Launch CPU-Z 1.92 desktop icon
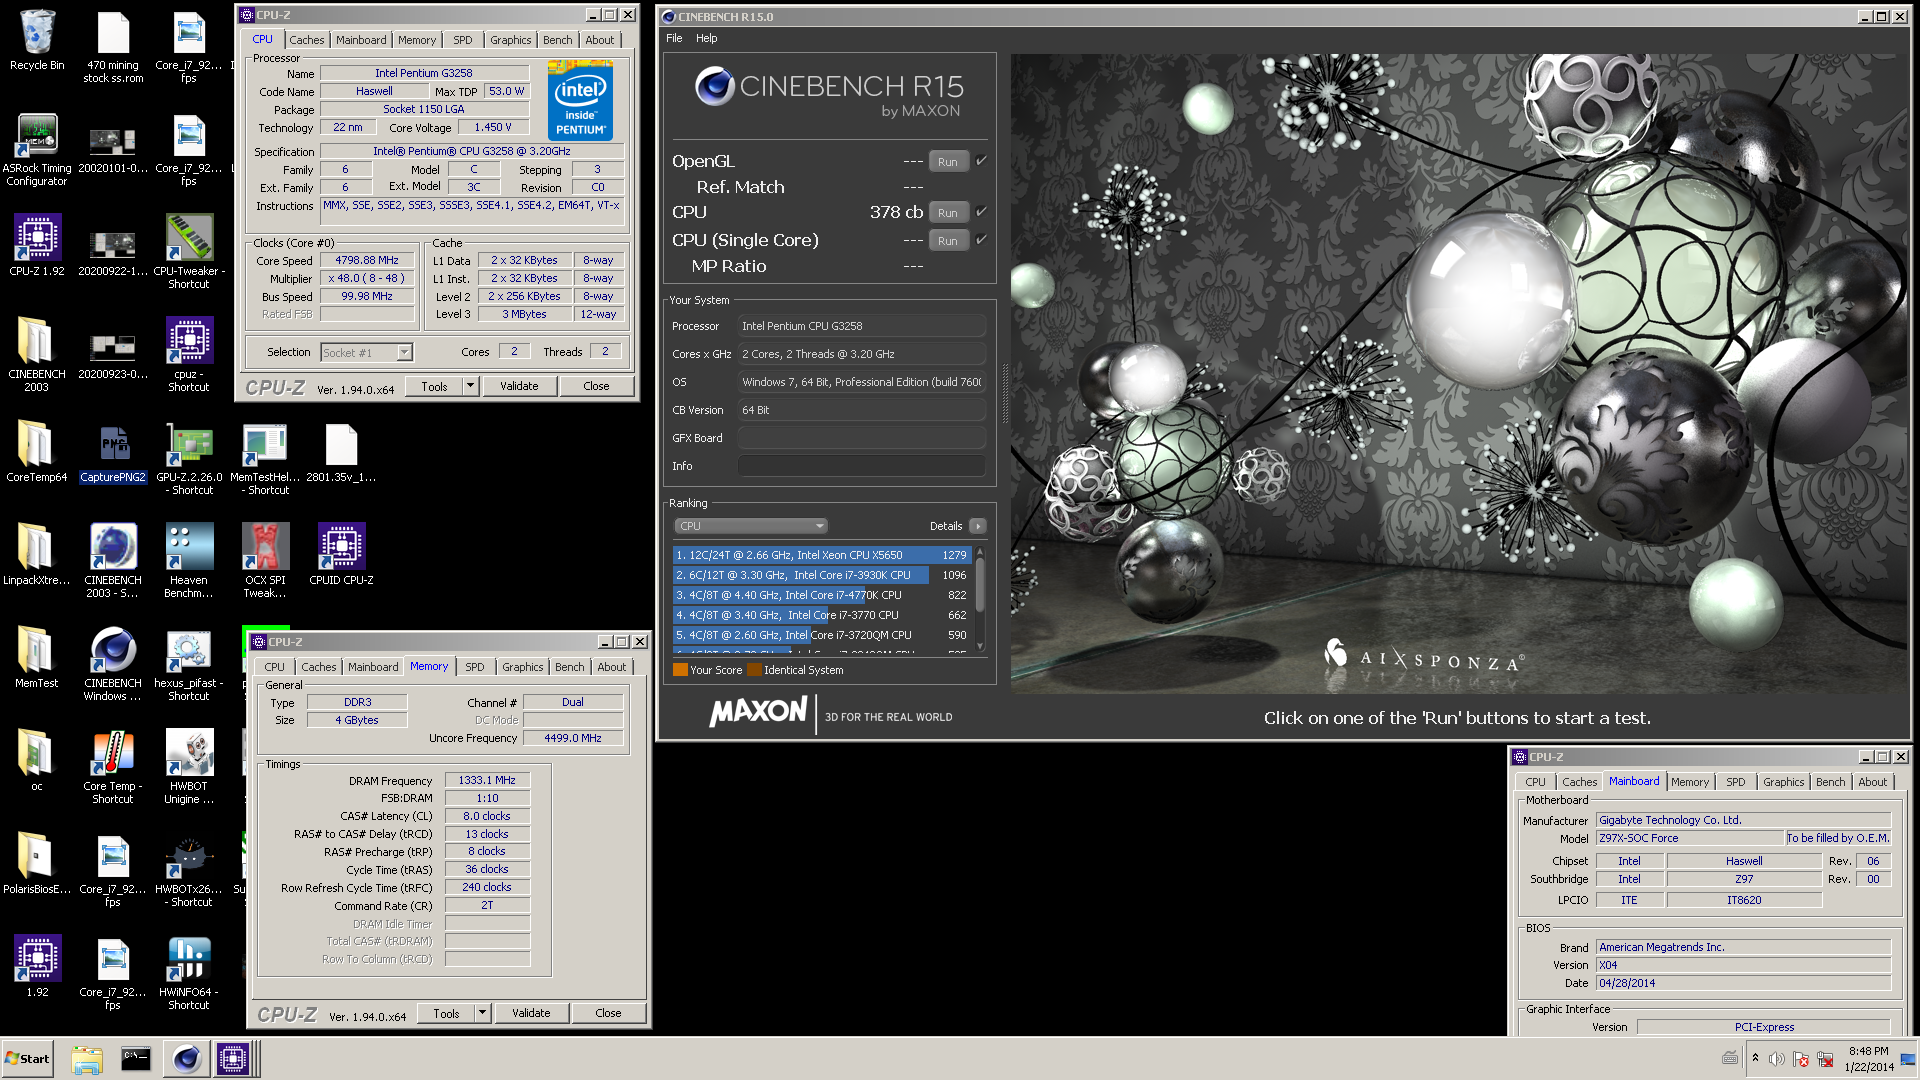1920x1080 pixels. tap(37, 244)
